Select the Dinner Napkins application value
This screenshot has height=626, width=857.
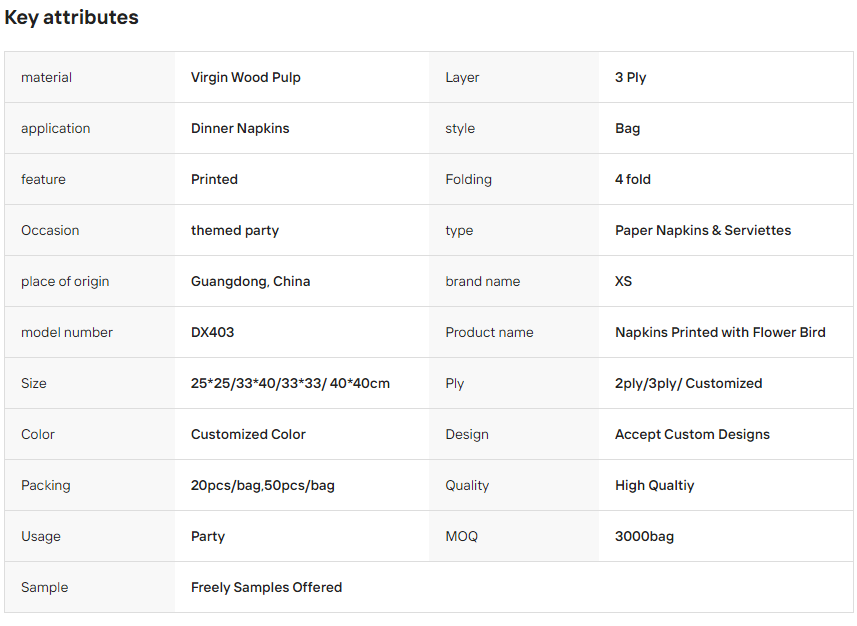240,128
